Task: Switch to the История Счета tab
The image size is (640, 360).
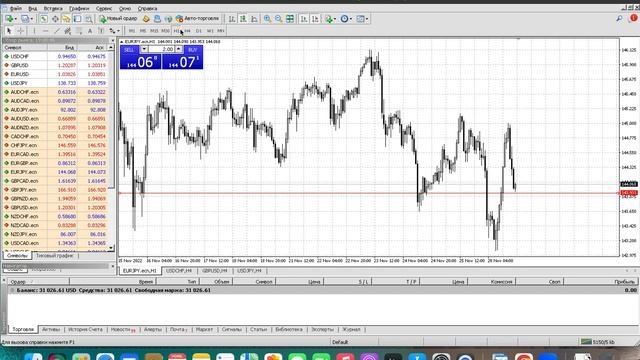Action: 85,329
